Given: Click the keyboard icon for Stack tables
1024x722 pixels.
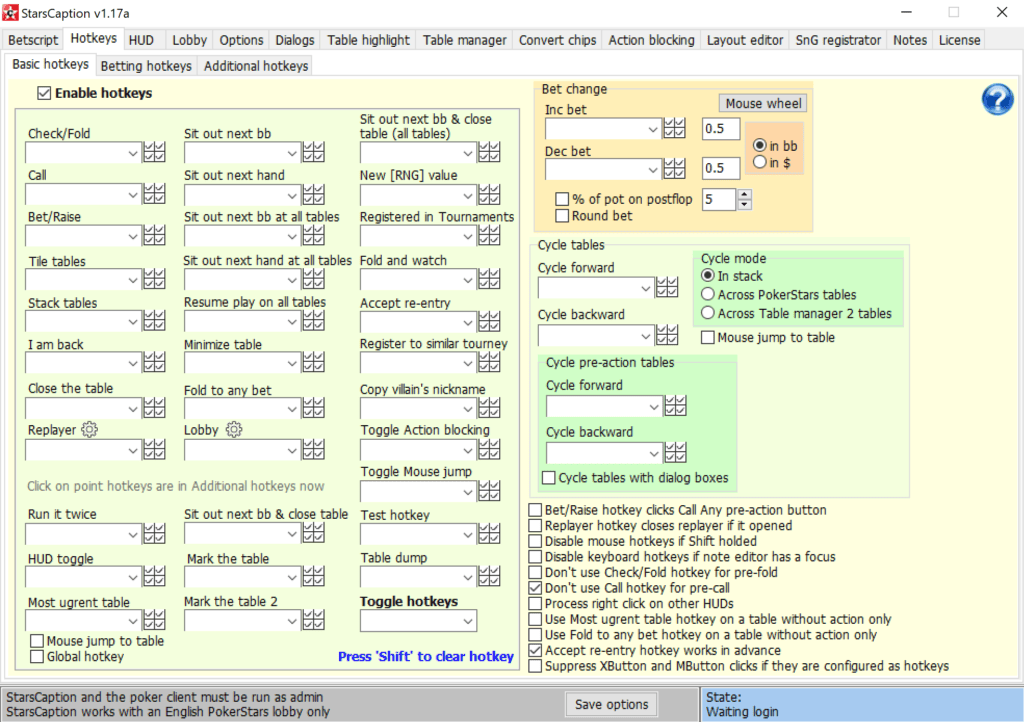Looking at the screenshot, I should tap(154, 321).
